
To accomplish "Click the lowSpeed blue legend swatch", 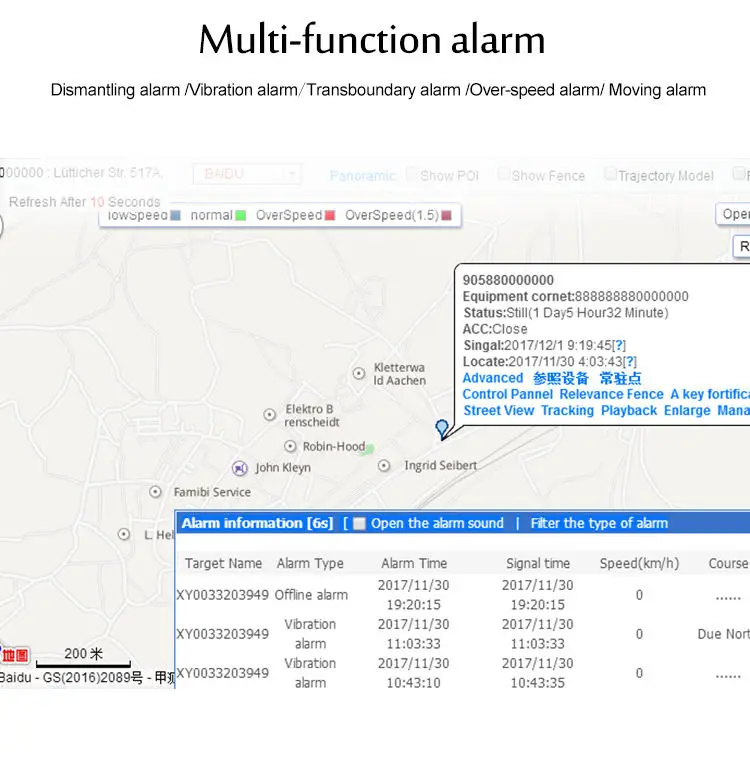I will coord(176,215).
